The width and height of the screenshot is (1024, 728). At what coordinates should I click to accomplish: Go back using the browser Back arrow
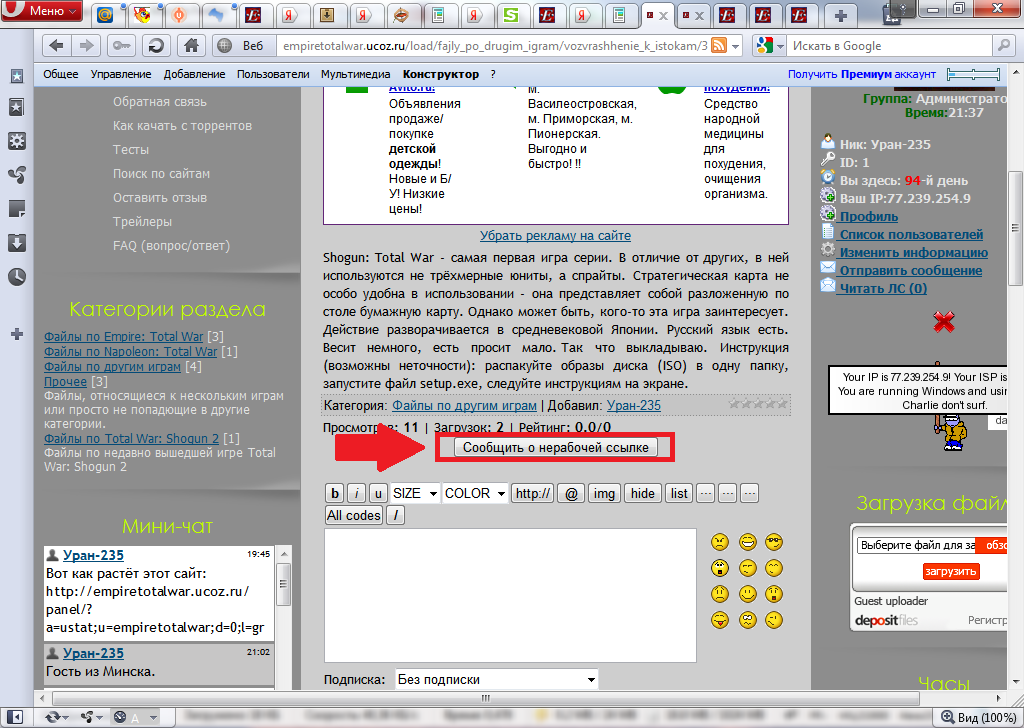57,46
